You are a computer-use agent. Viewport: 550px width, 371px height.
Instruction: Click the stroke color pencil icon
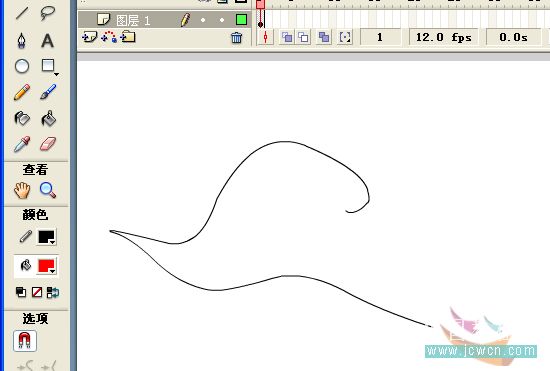tap(26, 237)
